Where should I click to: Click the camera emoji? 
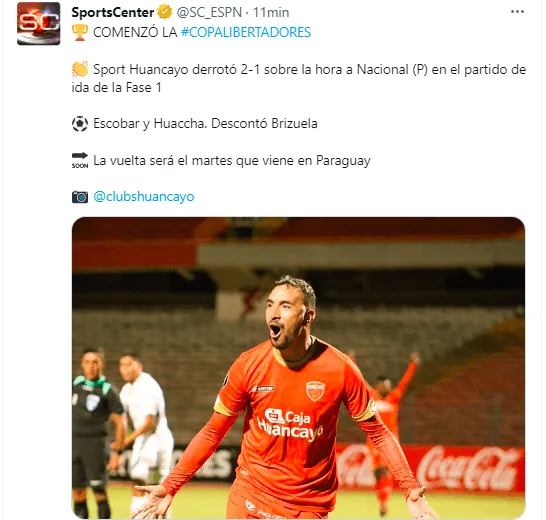[80, 197]
